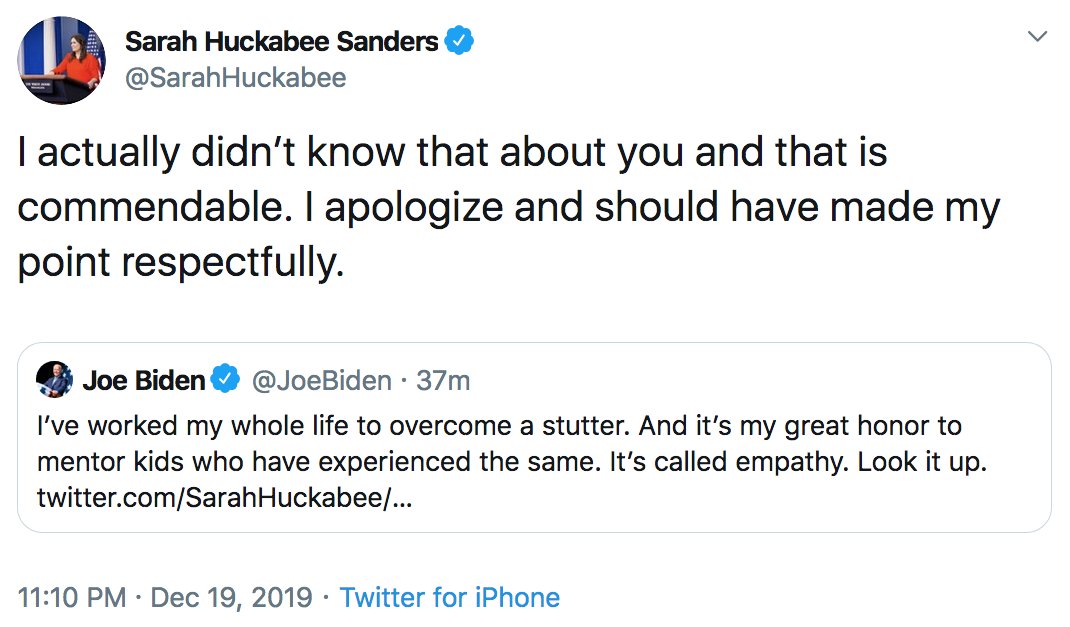The image size is (1070, 627).
Task: Select the main tweet apology text
Action: point(509,207)
